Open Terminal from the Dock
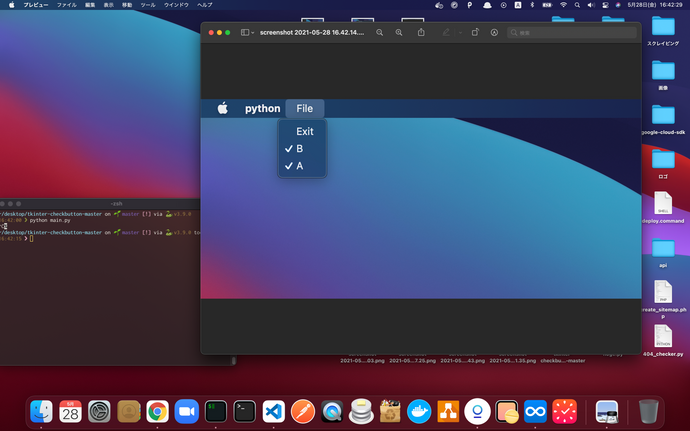 pos(245,412)
